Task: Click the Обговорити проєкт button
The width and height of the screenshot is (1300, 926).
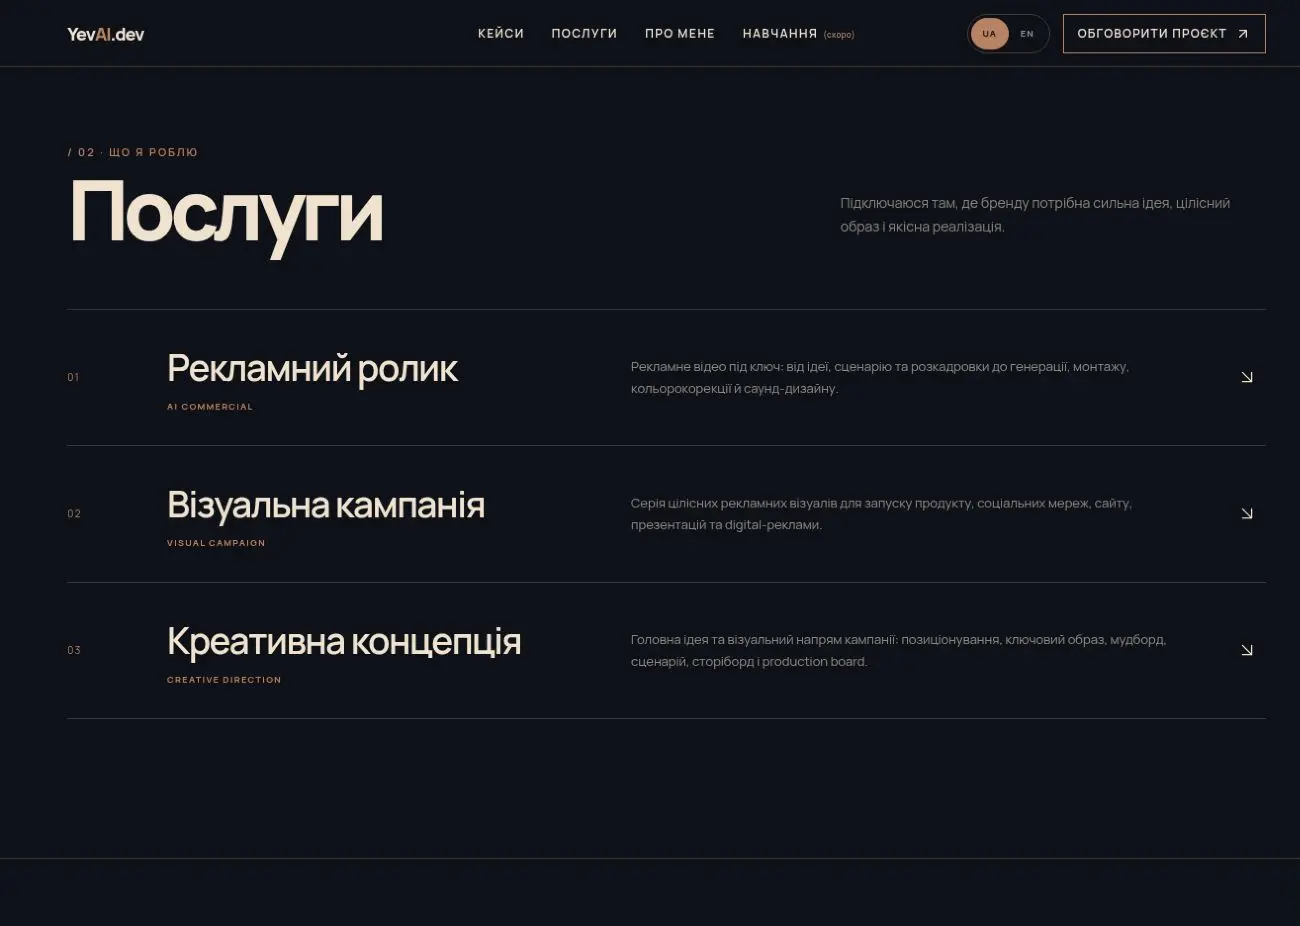Action: [1164, 34]
